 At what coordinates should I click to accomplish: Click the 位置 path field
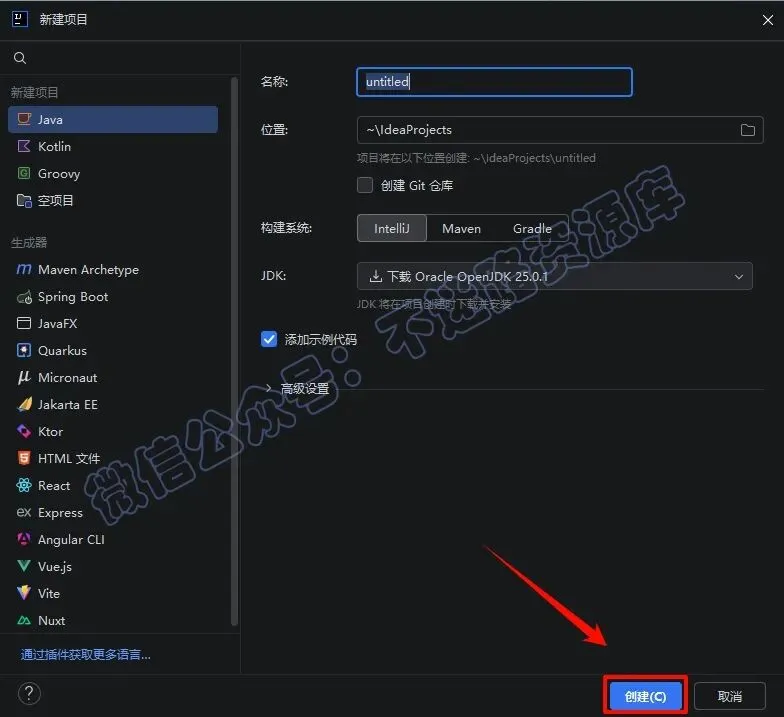point(560,130)
